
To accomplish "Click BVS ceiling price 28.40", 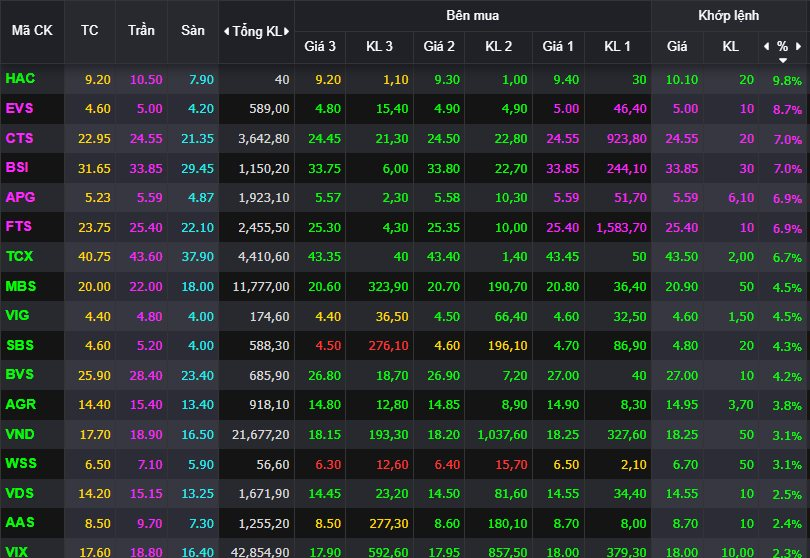I will pos(146,376).
